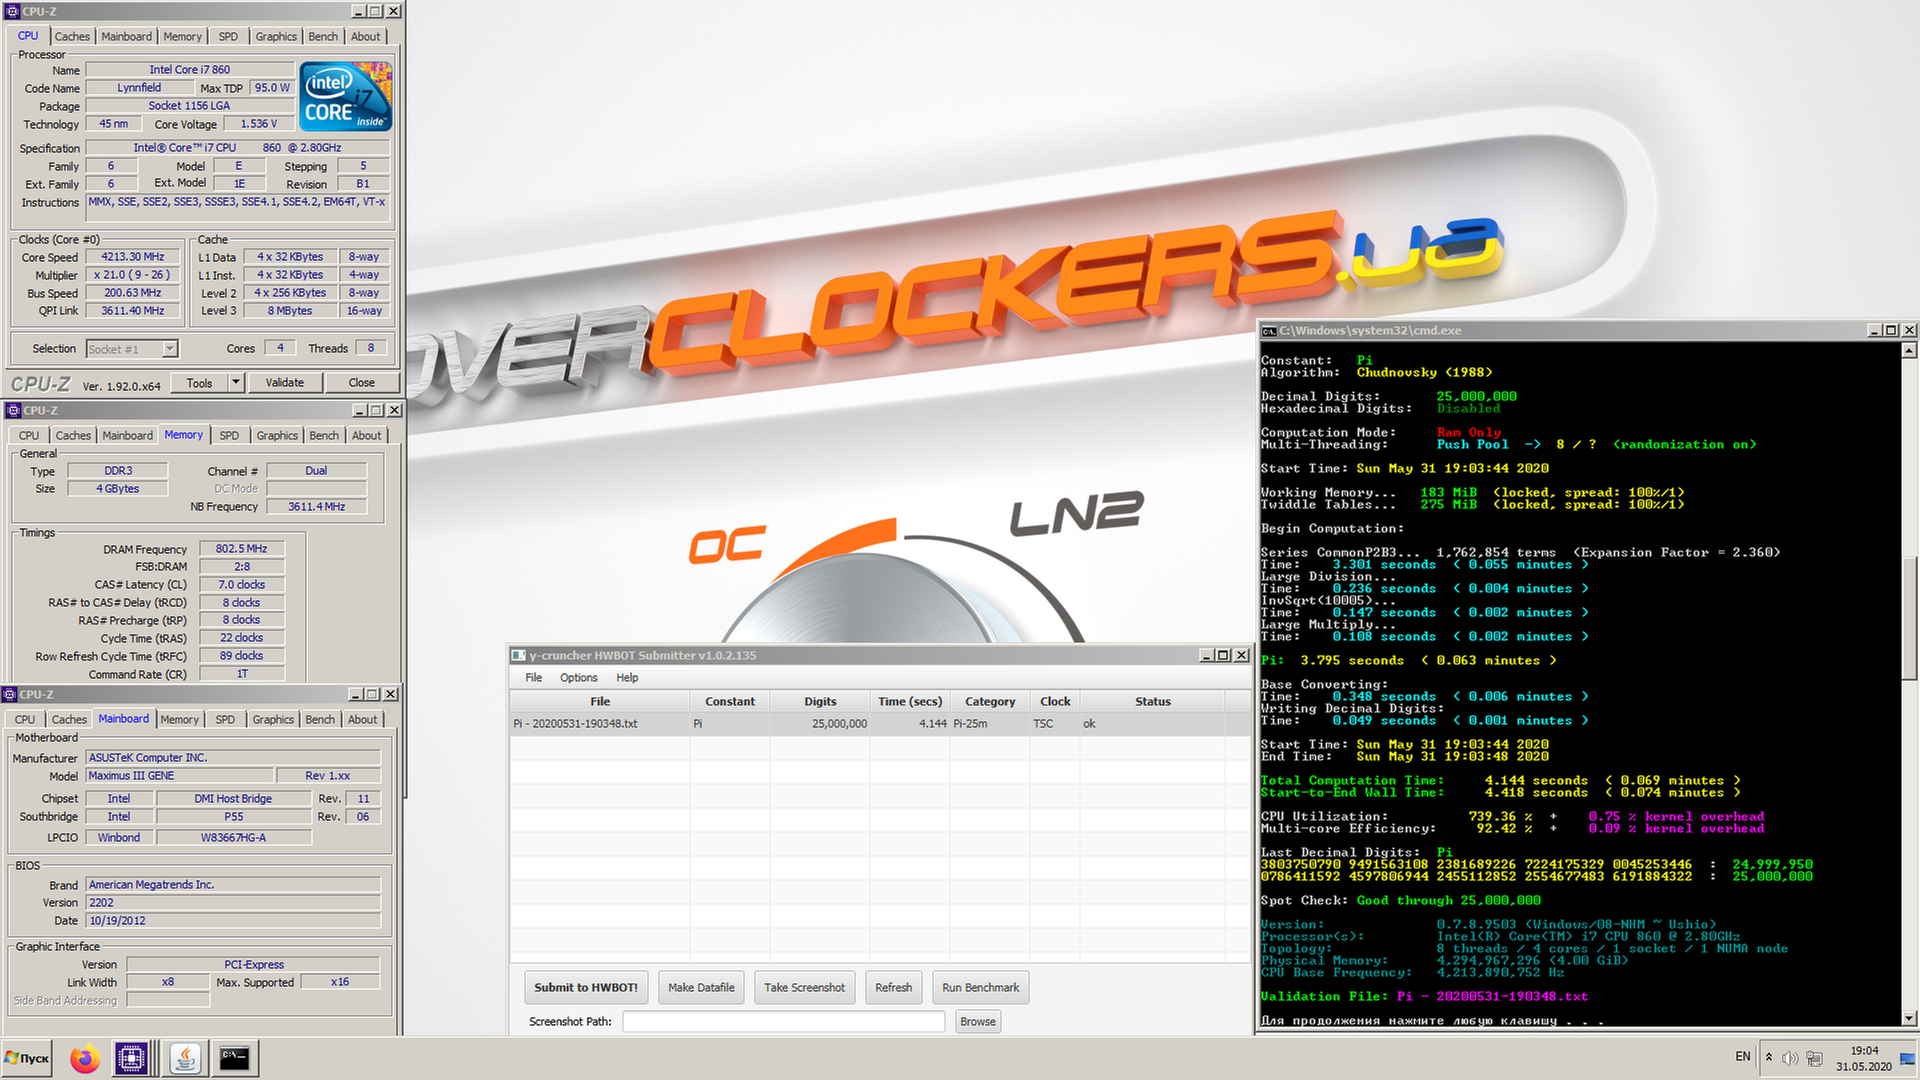Click the Intel Core i7 logo
Viewport: 1920px width, 1080px height.
tap(346, 97)
